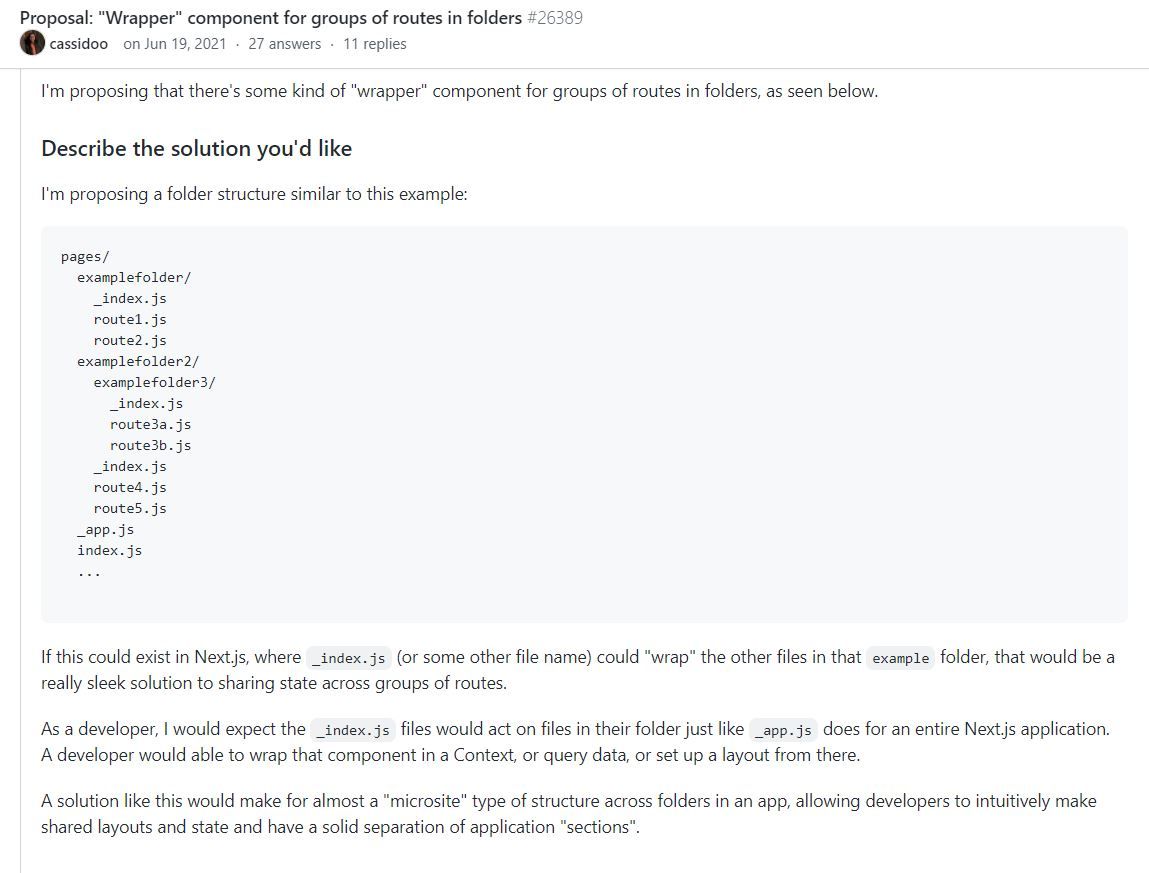Click the inline _app.js code in the paragraph
This screenshot has height=873, width=1149.
[x=783, y=730]
